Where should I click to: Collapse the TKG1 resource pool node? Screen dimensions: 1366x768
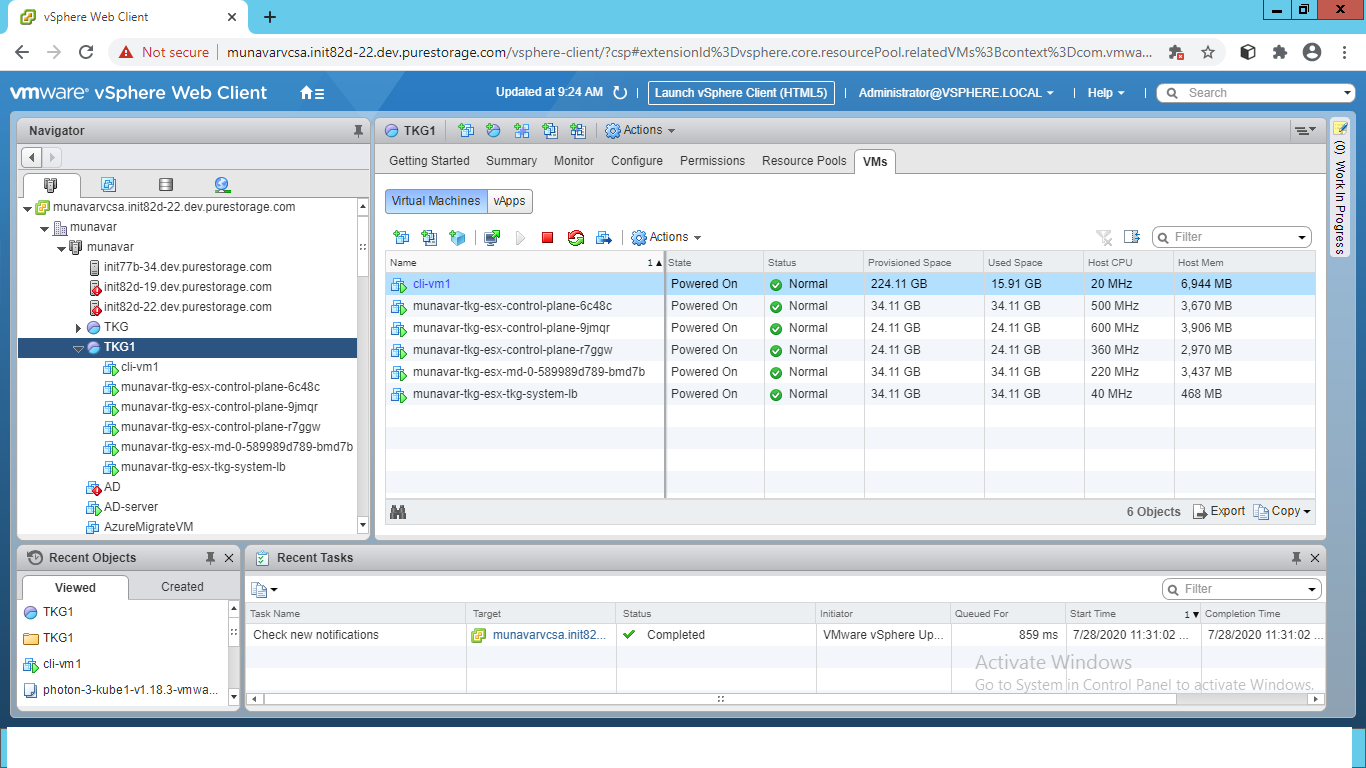tap(78, 348)
